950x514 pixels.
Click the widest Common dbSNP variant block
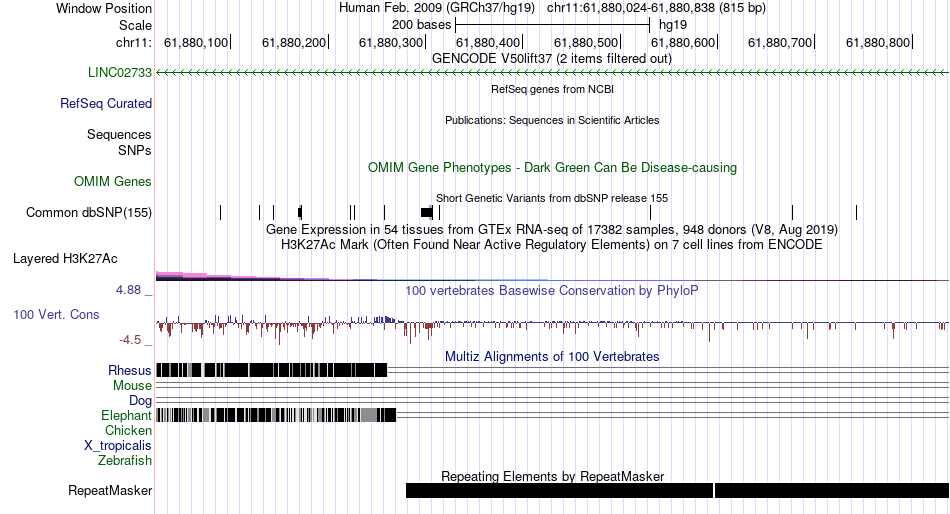pyautogui.click(x=427, y=212)
